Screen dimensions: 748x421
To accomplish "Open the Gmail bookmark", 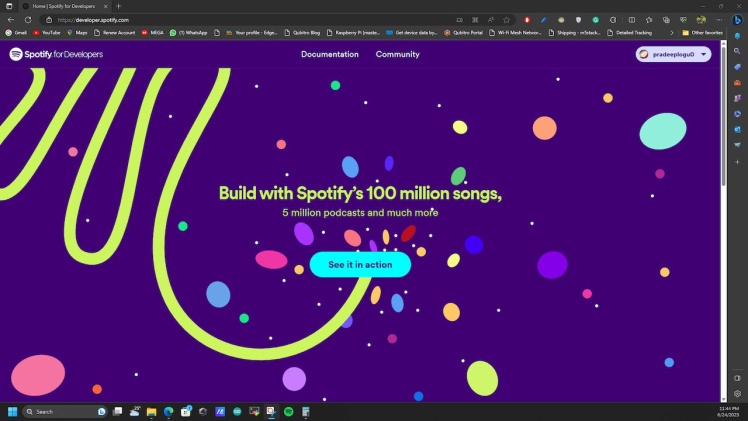I will (x=16, y=33).
